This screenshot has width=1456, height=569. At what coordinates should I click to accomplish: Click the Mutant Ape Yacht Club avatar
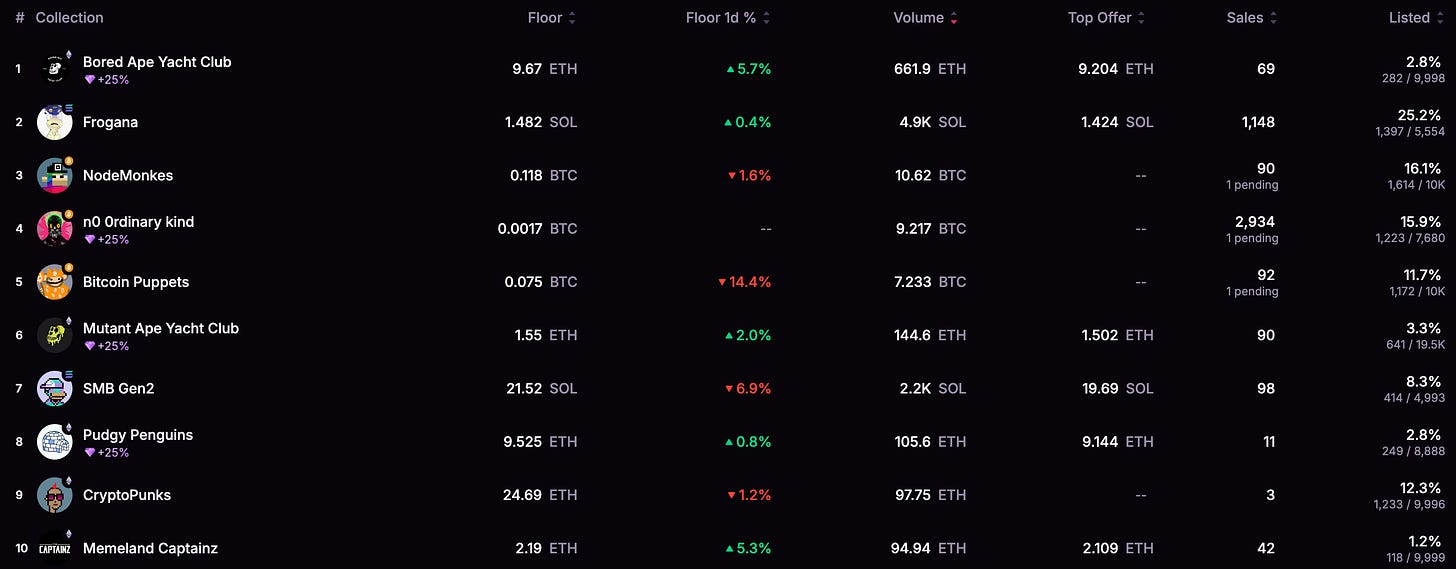pos(55,335)
